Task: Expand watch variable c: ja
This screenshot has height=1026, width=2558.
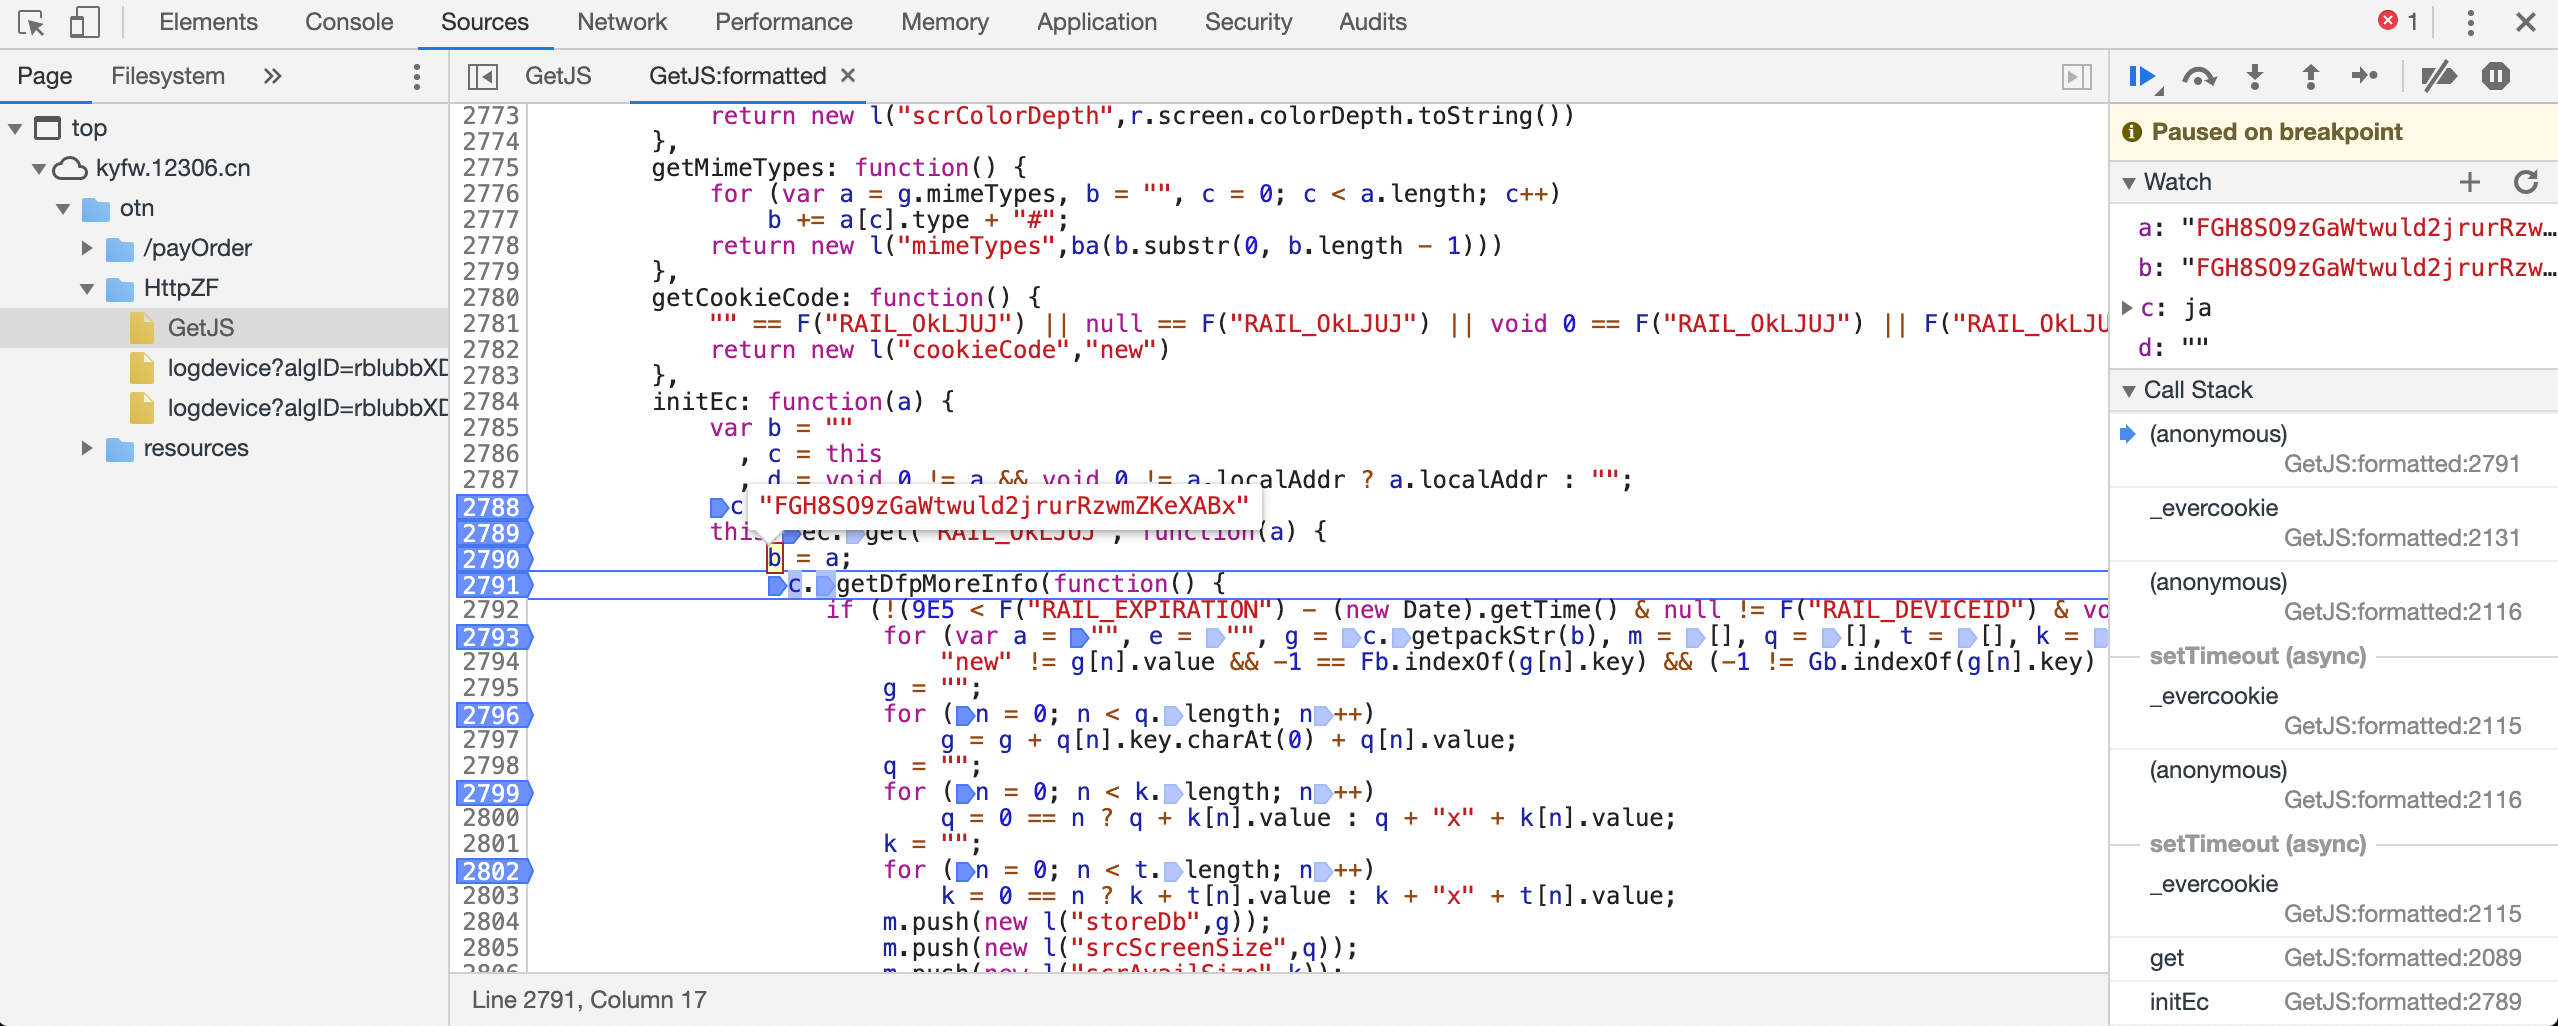Action: [x=2127, y=308]
